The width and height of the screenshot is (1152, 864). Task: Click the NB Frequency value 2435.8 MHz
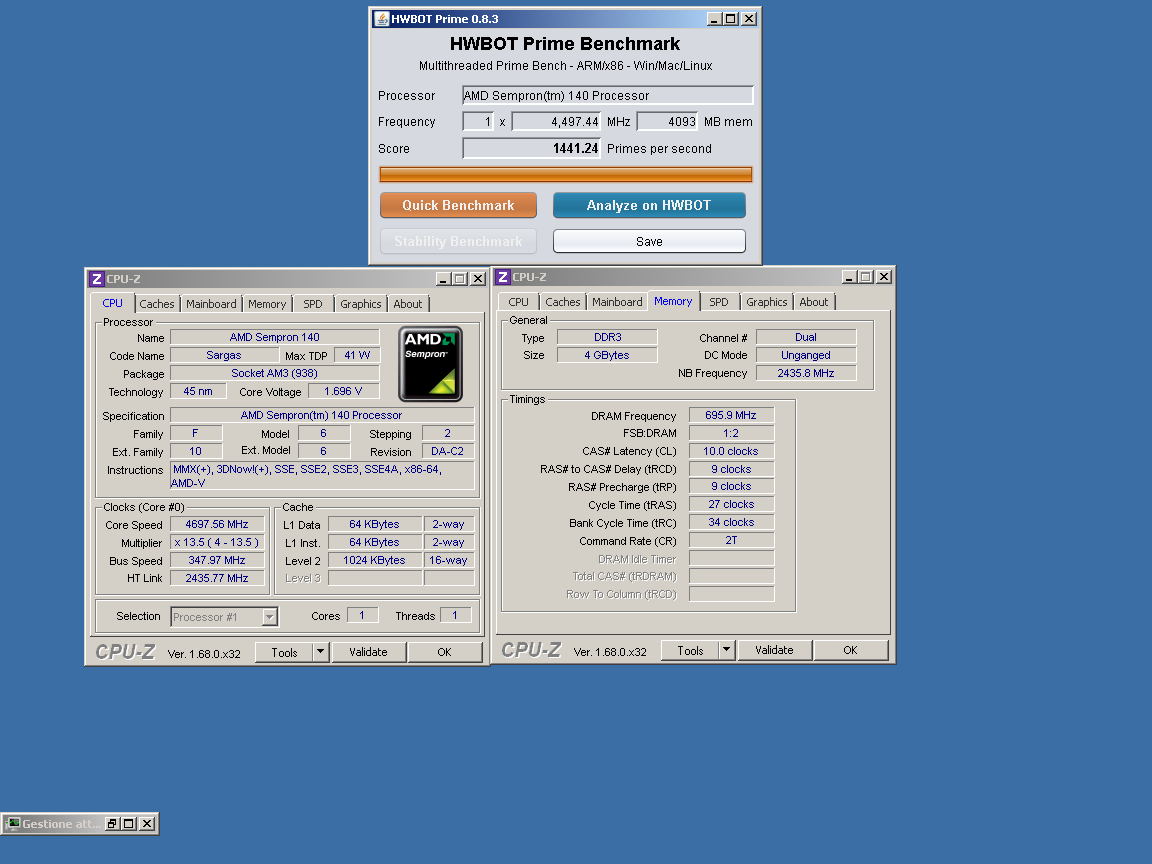point(806,373)
